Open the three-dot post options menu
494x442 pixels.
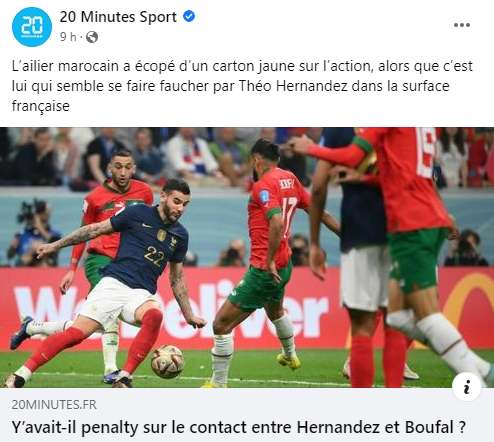[x=462, y=25]
